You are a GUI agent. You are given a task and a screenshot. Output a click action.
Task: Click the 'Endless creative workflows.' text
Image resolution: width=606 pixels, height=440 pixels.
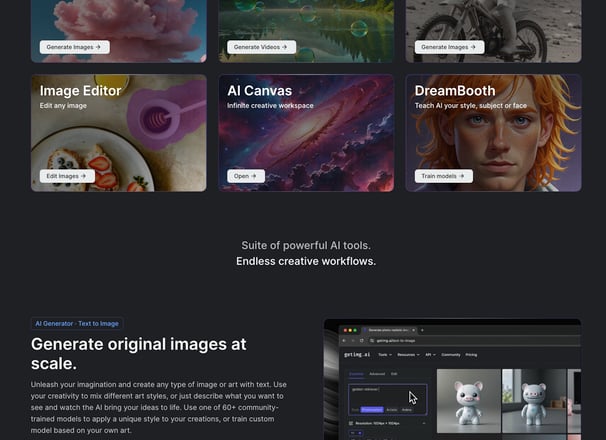(x=306, y=261)
